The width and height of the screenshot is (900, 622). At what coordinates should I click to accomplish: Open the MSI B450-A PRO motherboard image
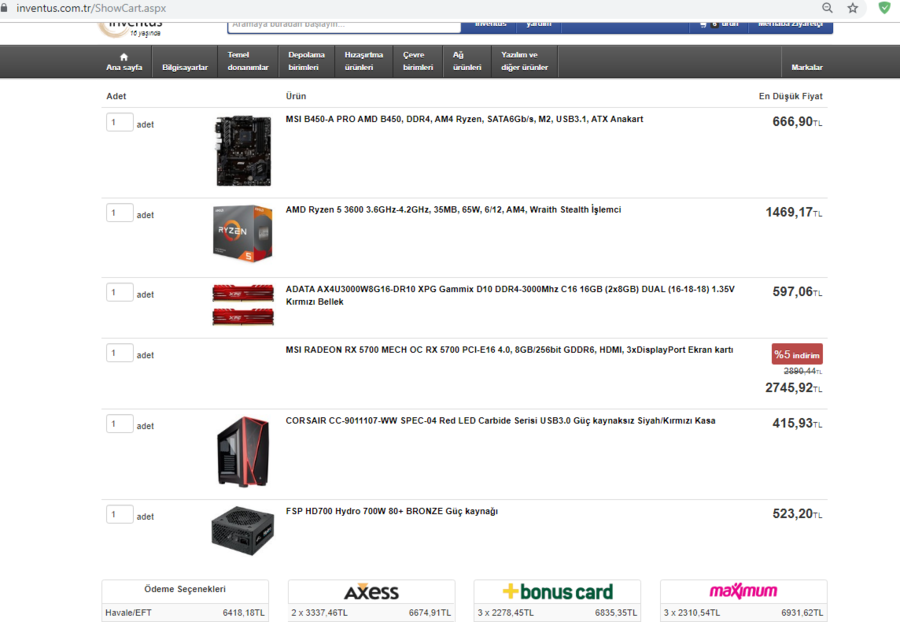pyautogui.click(x=243, y=151)
